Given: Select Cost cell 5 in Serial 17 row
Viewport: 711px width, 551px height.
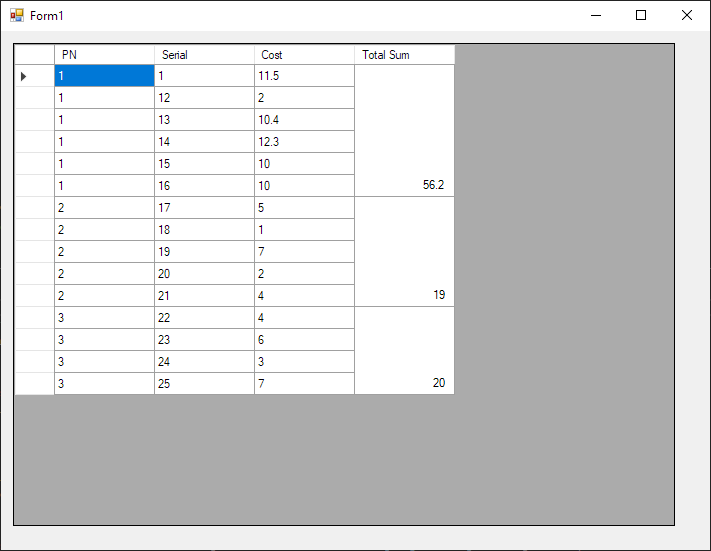Looking at the screenshot, I should (304, 208).
